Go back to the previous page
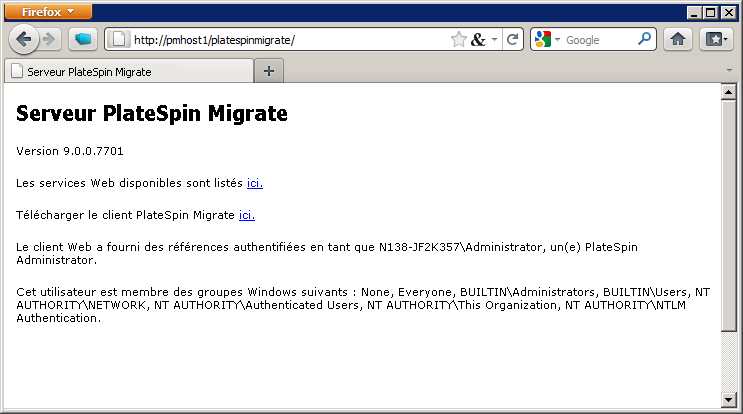The width and height of the screenshot is (743, 414). click(23, 39)
